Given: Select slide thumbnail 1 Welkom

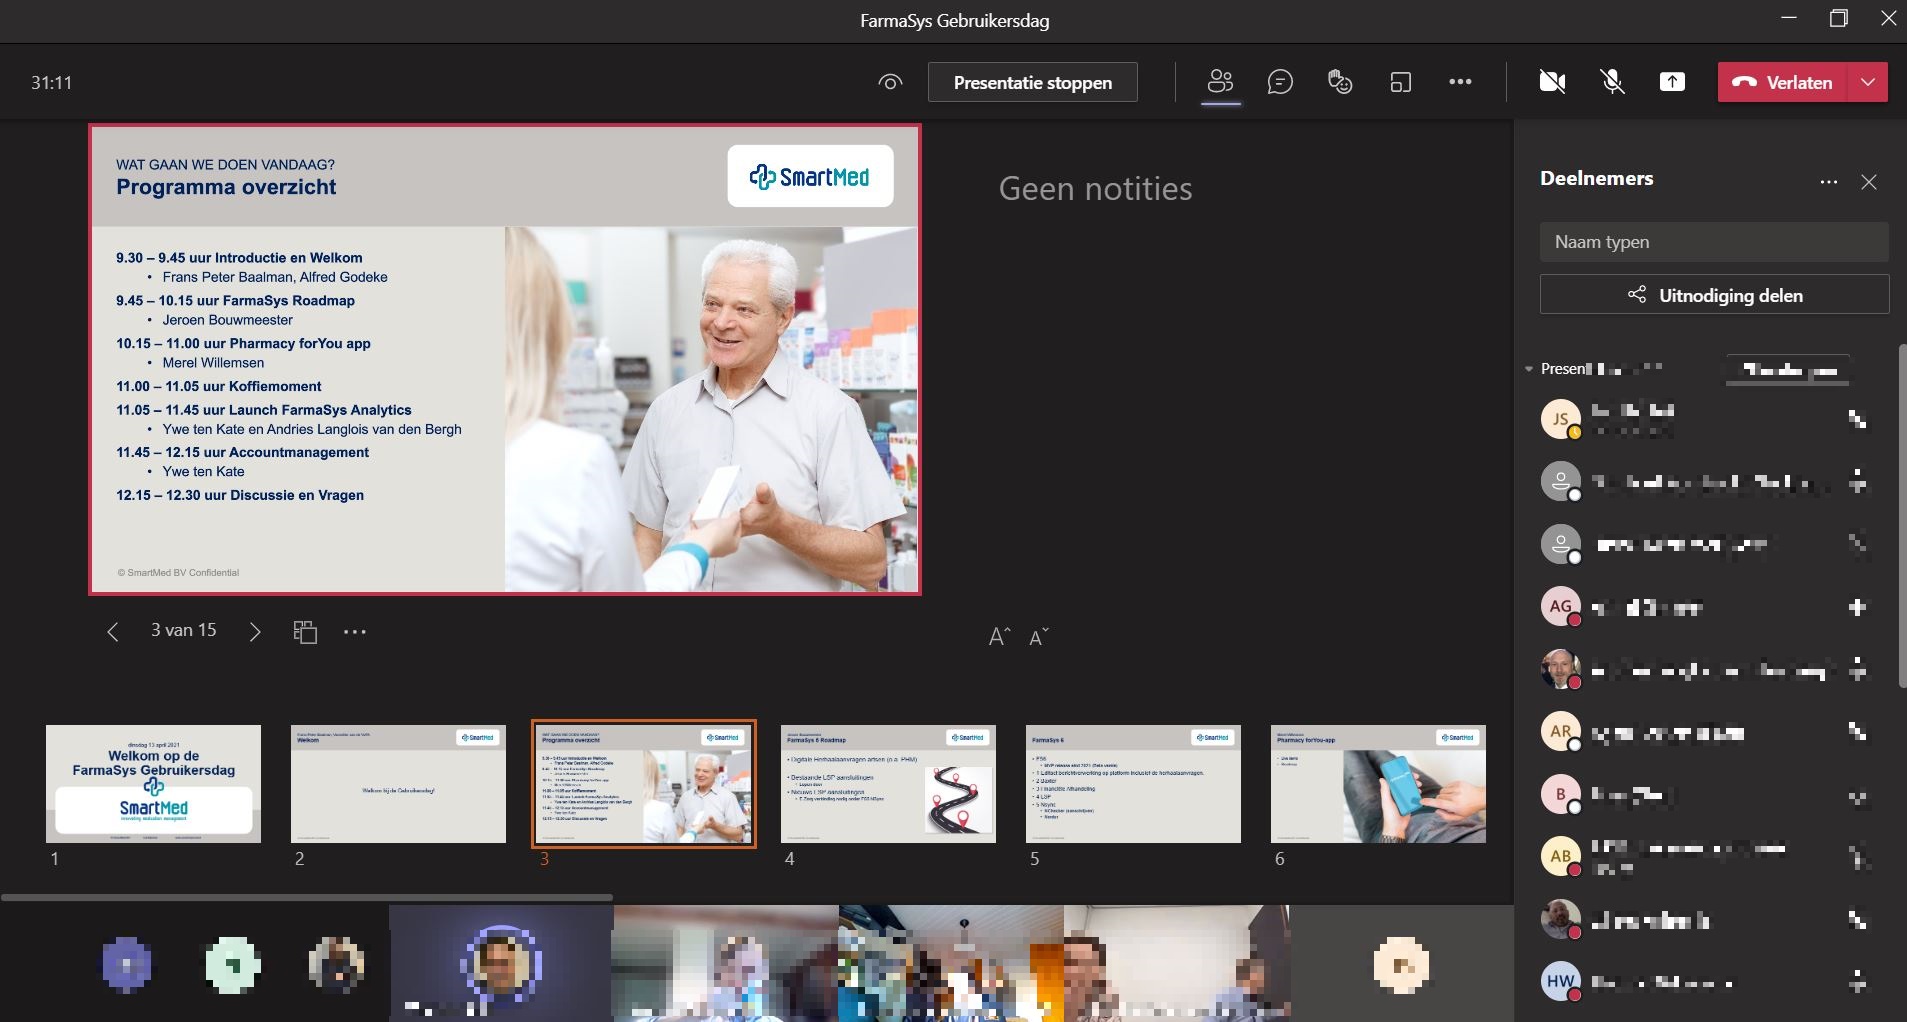Looking at the screenshot, I should 153,784.
